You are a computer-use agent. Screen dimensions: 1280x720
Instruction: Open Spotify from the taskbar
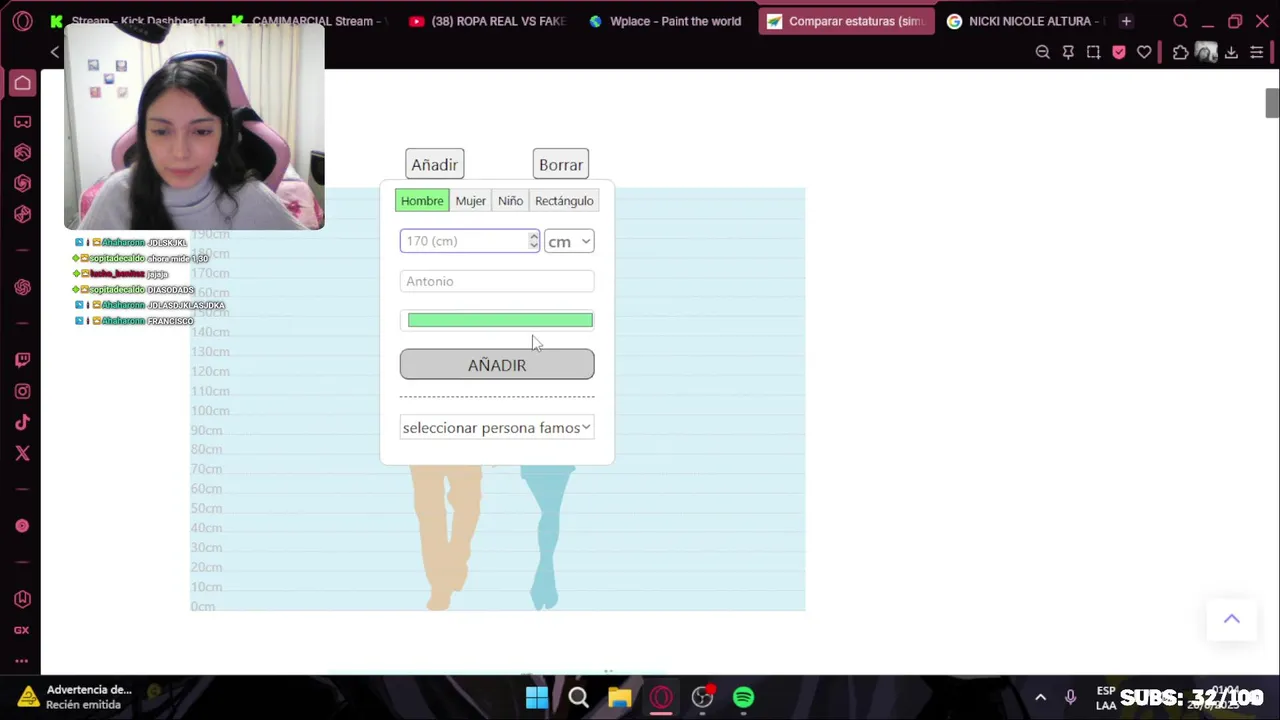click(x=743, y=697)
